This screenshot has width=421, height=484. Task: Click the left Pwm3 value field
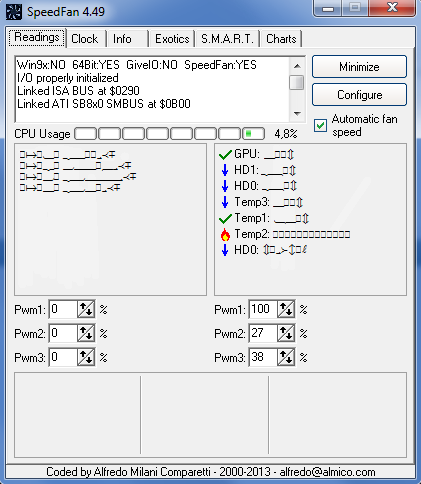pyautogui.click(x=63, y=357)
